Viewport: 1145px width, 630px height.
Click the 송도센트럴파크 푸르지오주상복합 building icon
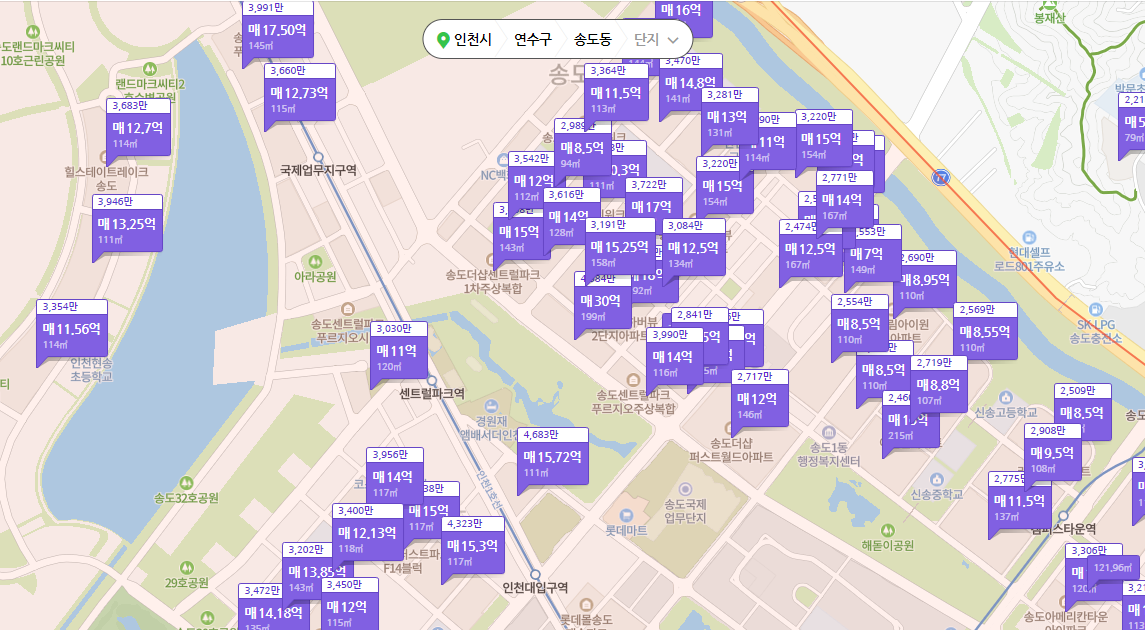pyautogui.click(x=633, y=380)
